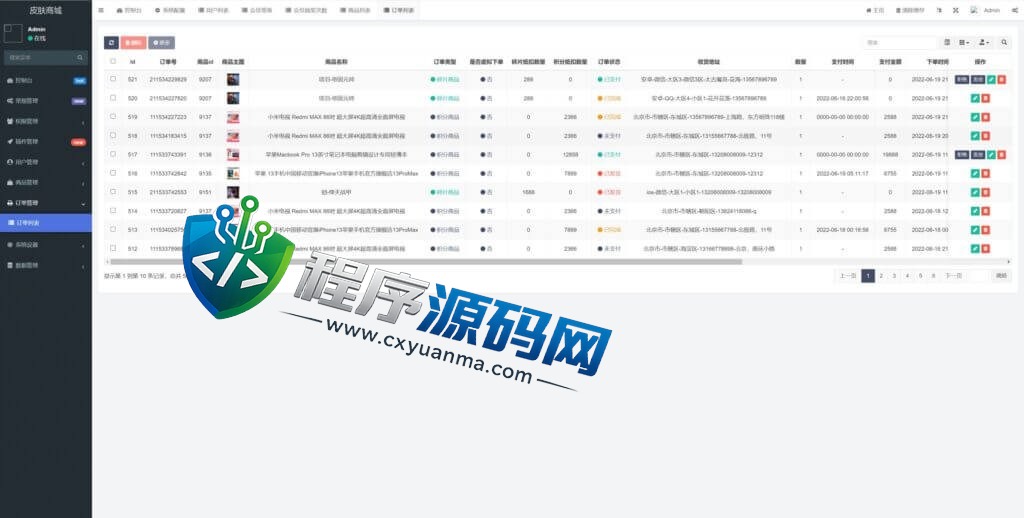Click the 下一页 pagination button
This screenshot has height=518, width=1024.
[x=953, y=276]
